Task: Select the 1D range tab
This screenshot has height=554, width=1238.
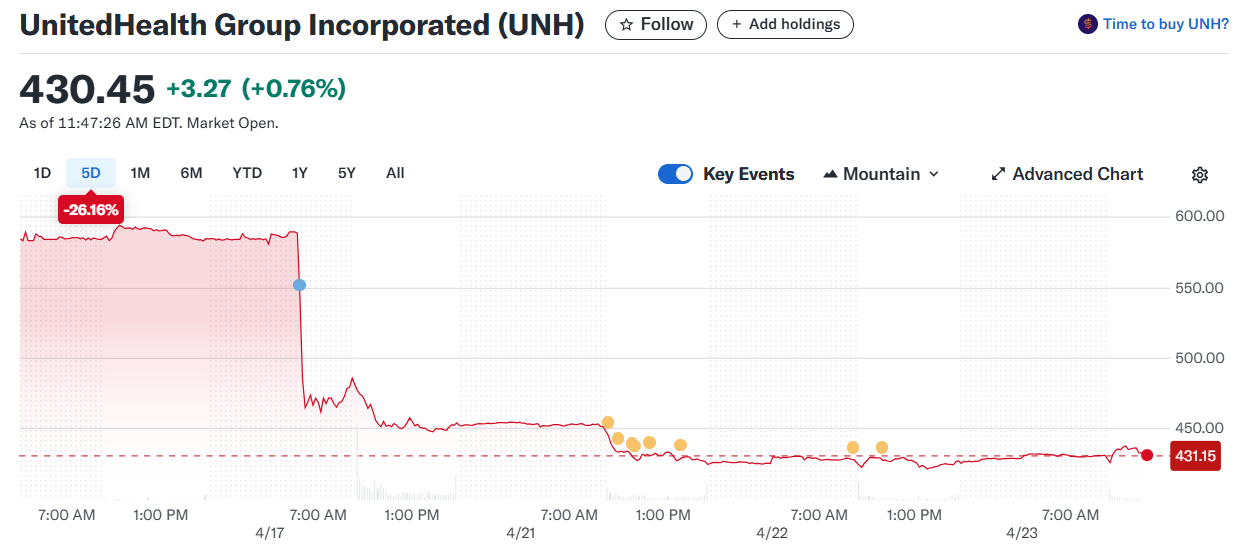Action: [42, 173]
